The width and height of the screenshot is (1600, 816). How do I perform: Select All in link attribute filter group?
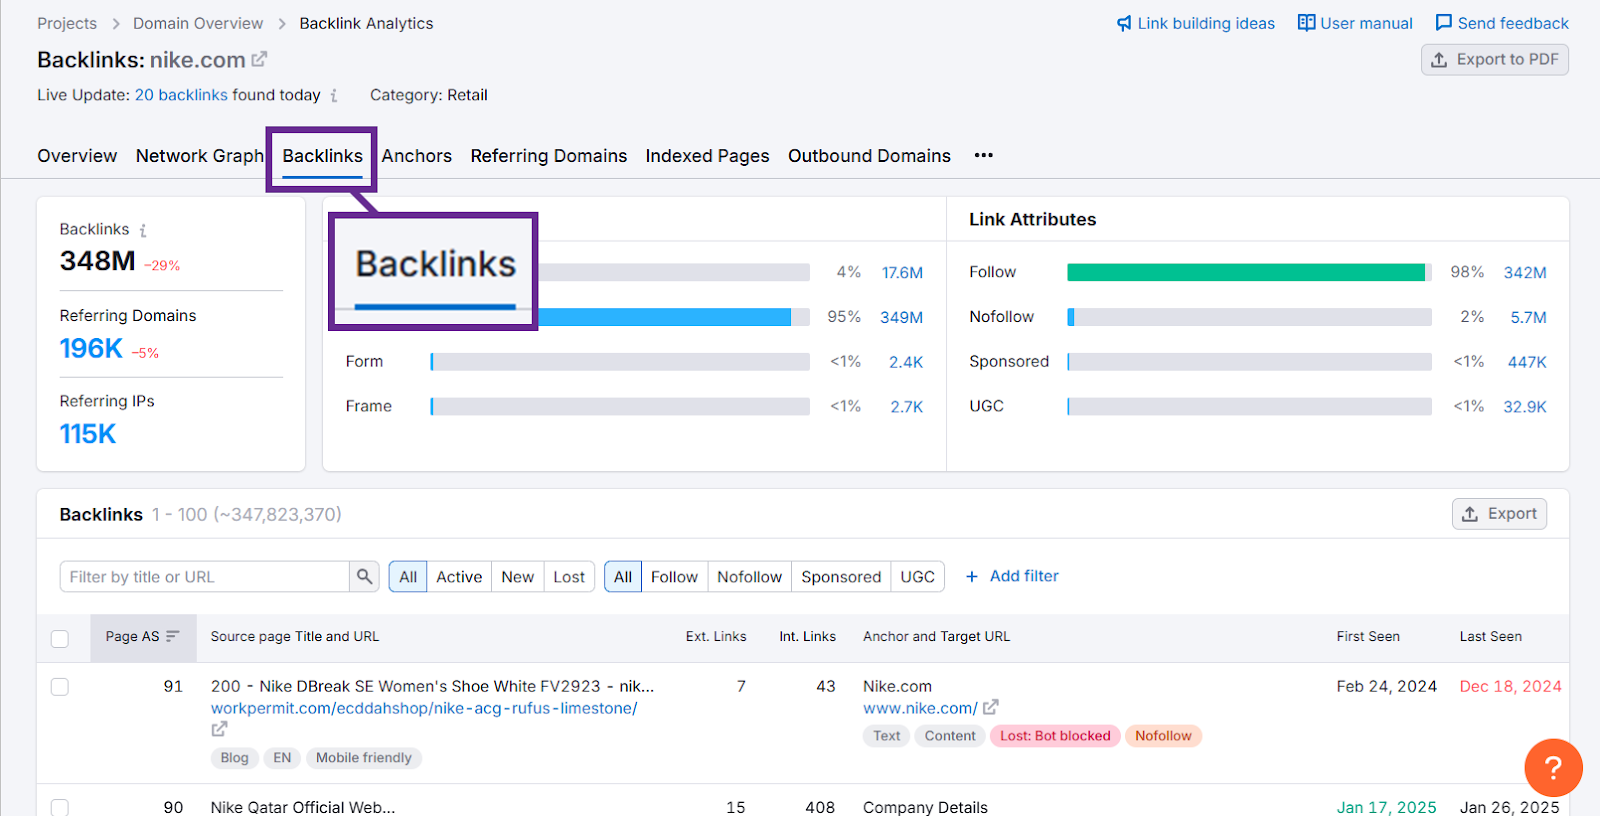(x=623, y=577)
